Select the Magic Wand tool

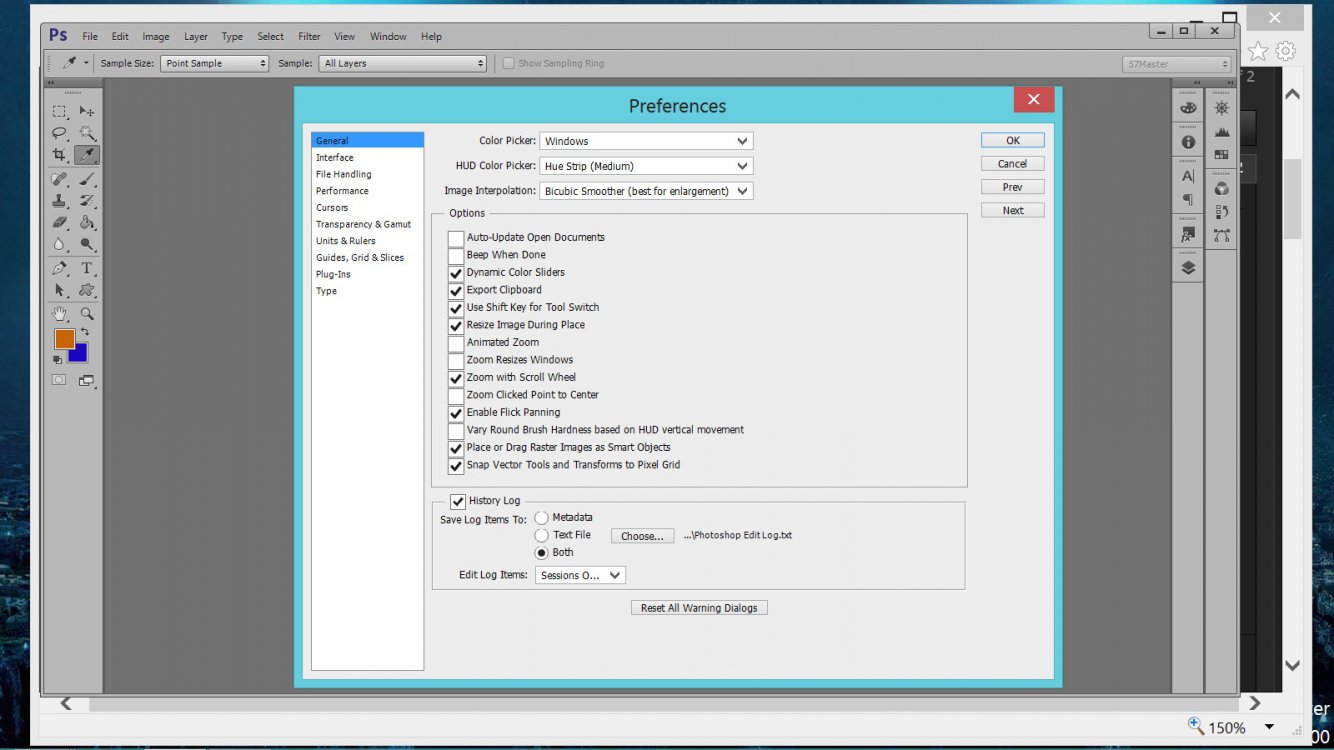[87, 134]
